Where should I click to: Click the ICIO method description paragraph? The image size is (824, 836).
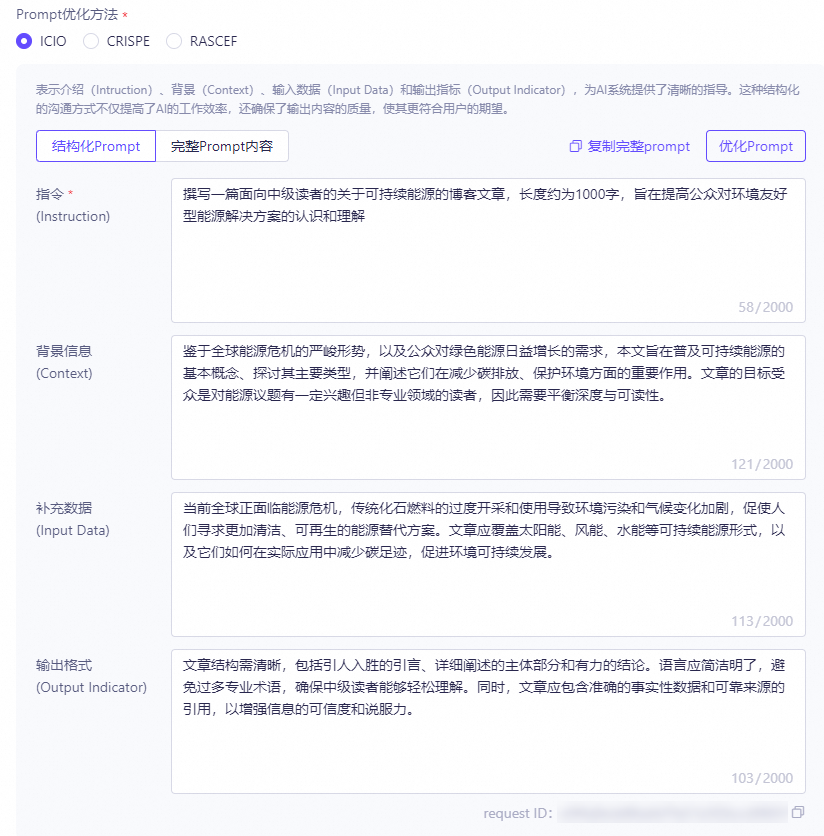(x=418, y=99)
